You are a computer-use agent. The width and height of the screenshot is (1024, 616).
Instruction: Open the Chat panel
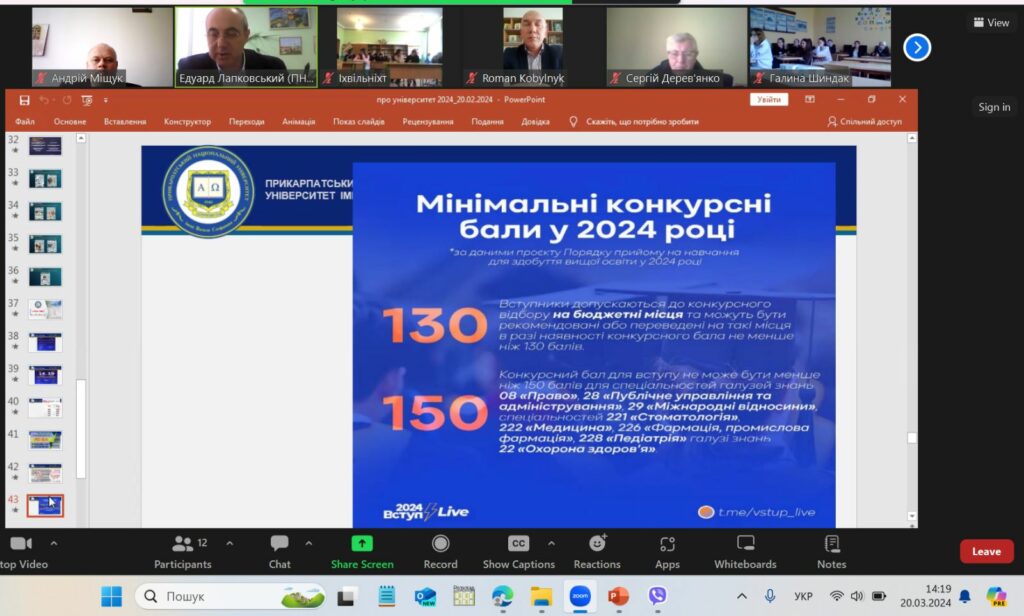(280, 544)
